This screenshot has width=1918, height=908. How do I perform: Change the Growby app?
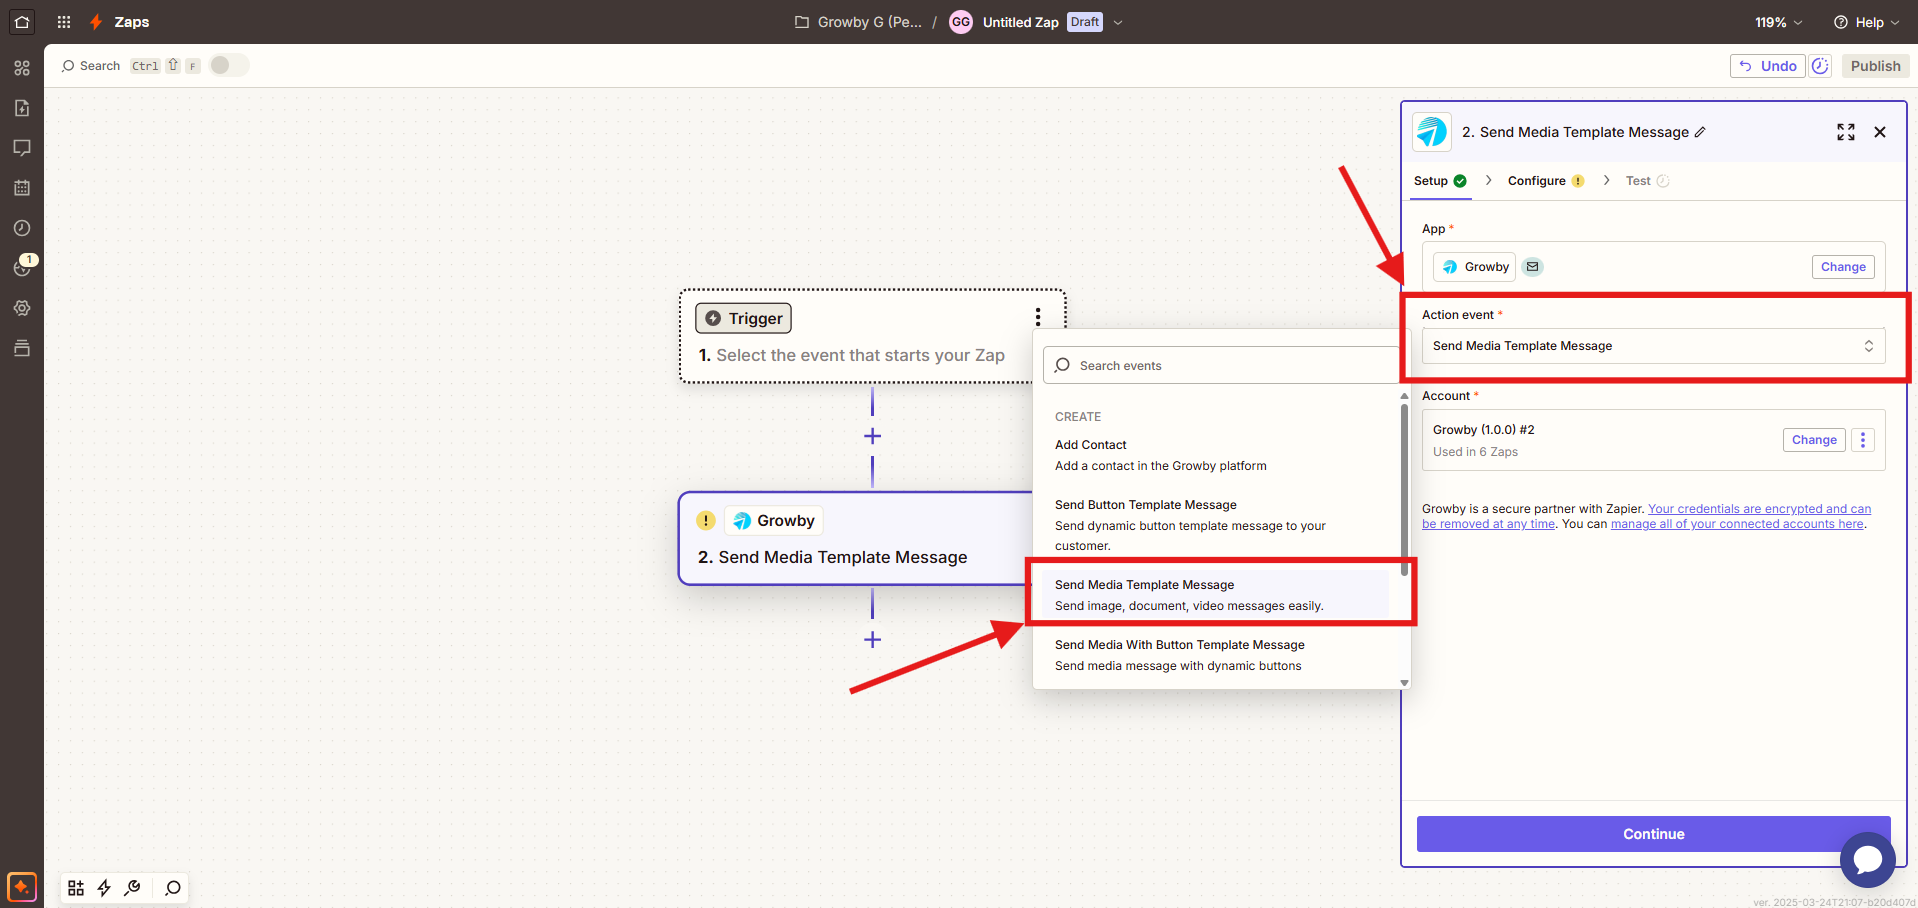tap(1843, 267)
